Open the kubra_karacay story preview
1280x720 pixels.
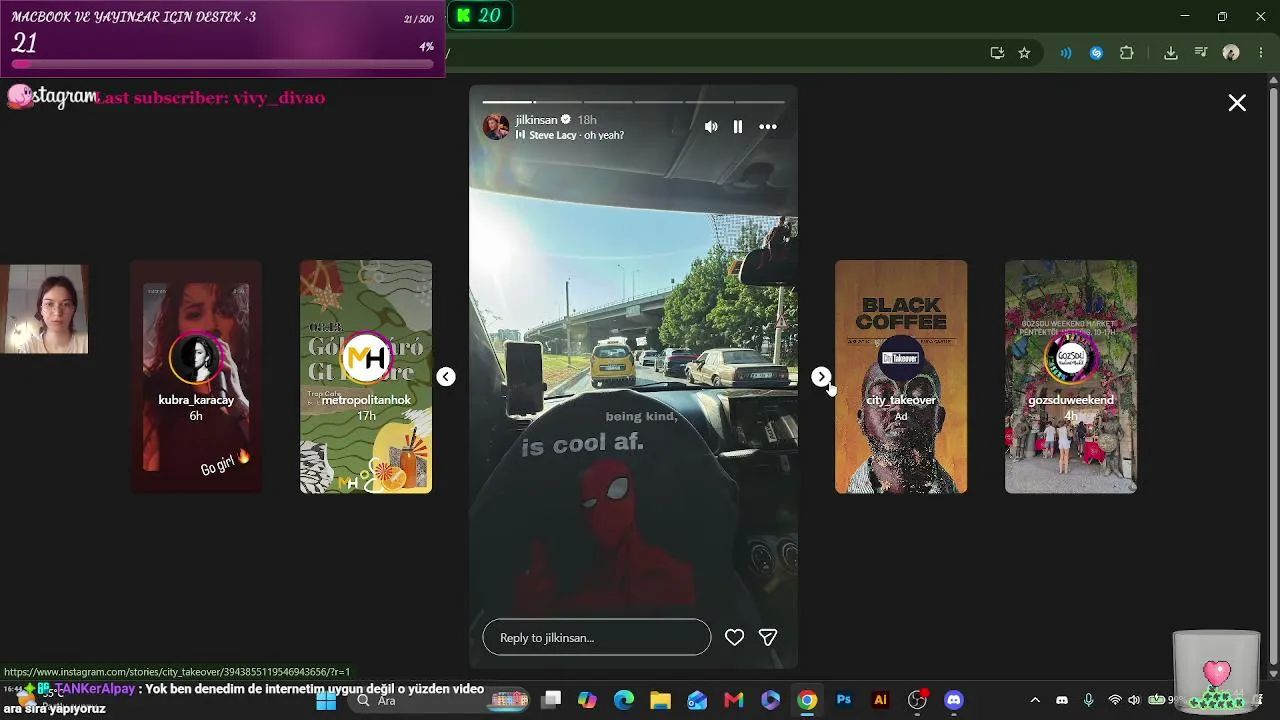(x=196, y=377)
